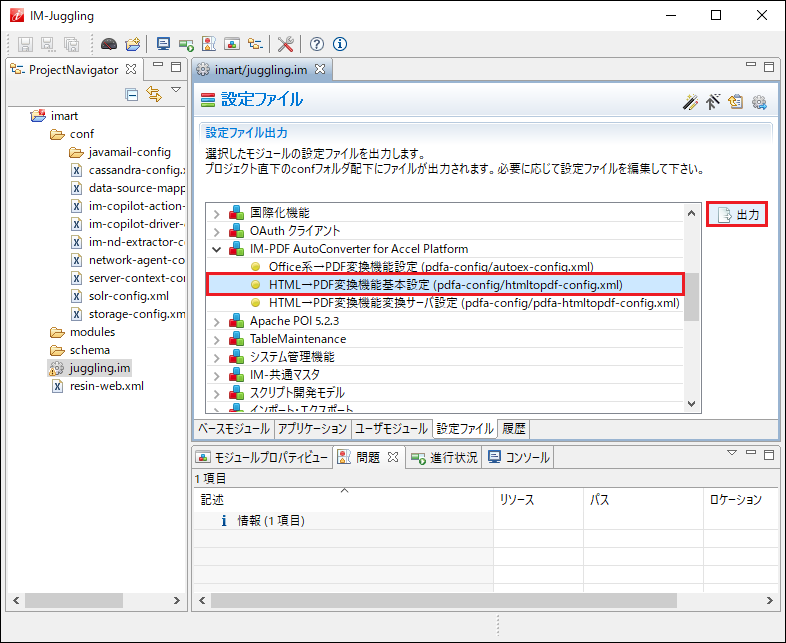
Task: Click the Save icon in toolbar
Action: [25, 44]
